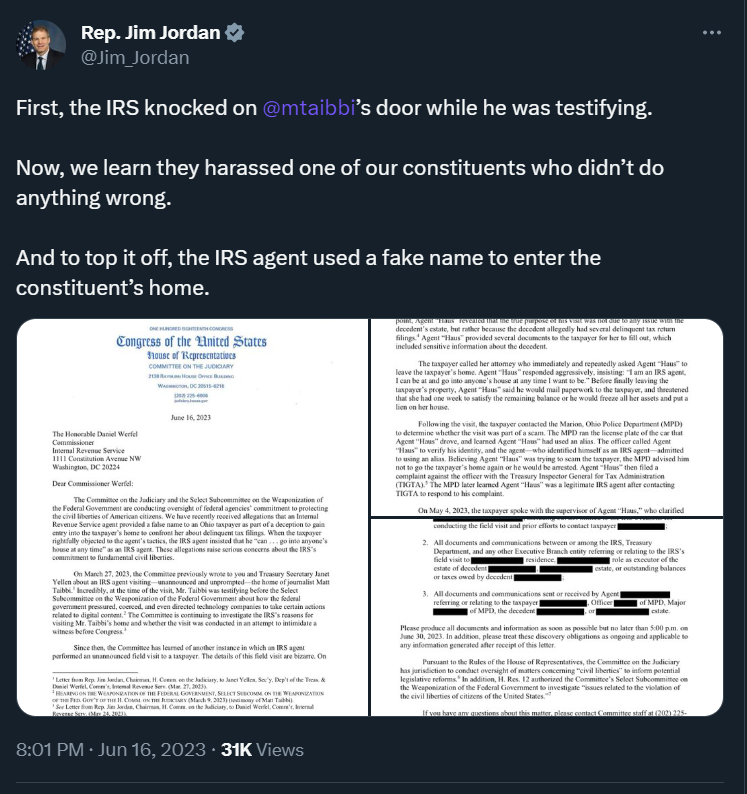This screenshot has height=794, width=747.
Task: Click the "And to top it off" paragraph
Action: [x=308, y=273]
